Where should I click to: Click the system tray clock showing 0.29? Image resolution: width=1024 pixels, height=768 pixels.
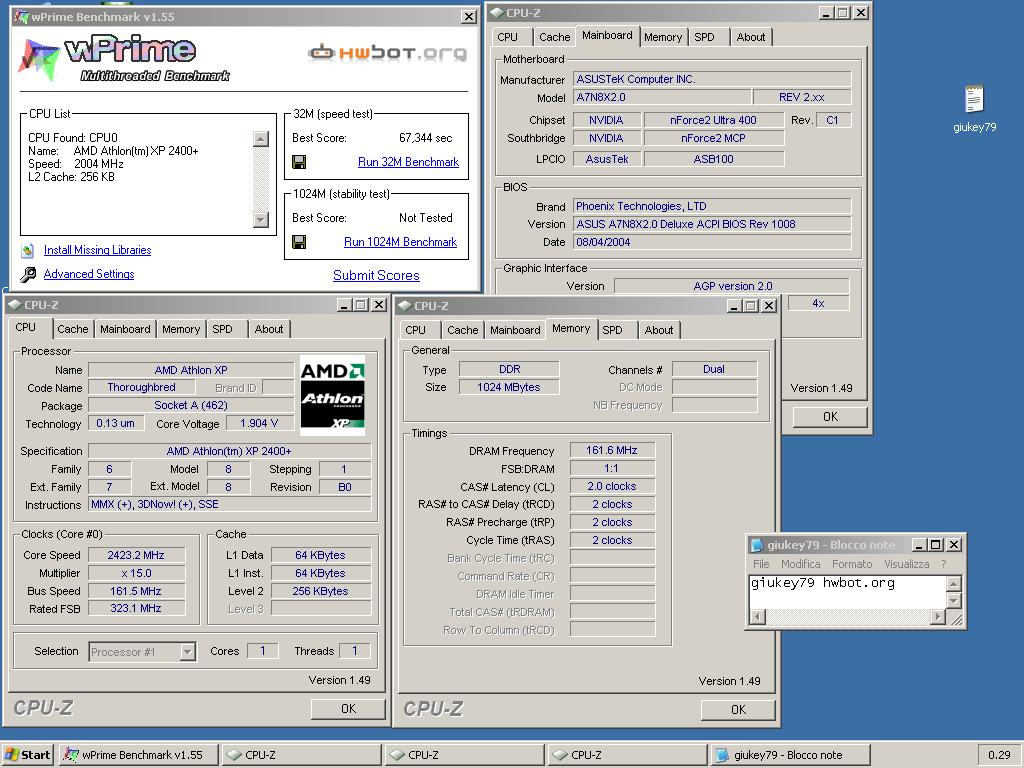pyautogui.click(x=999, y=755)
